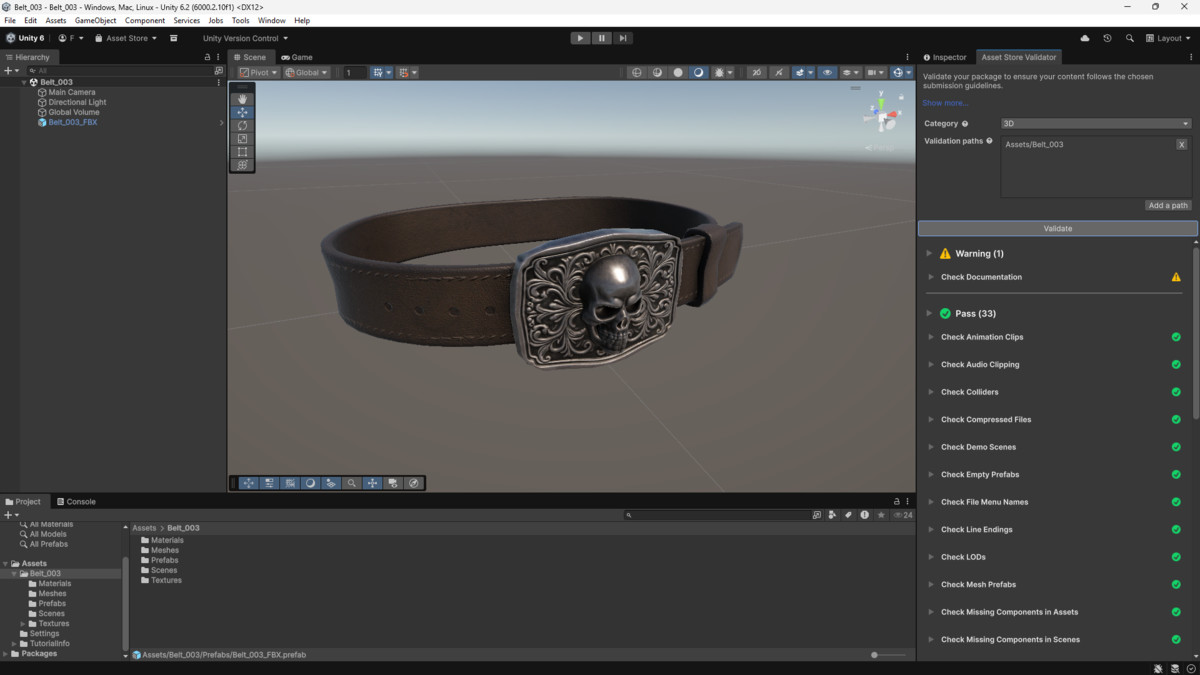Viewport: 1200px width, 675px height.
Task: Open the Global orientation dropdown
Action: [306, 72]
